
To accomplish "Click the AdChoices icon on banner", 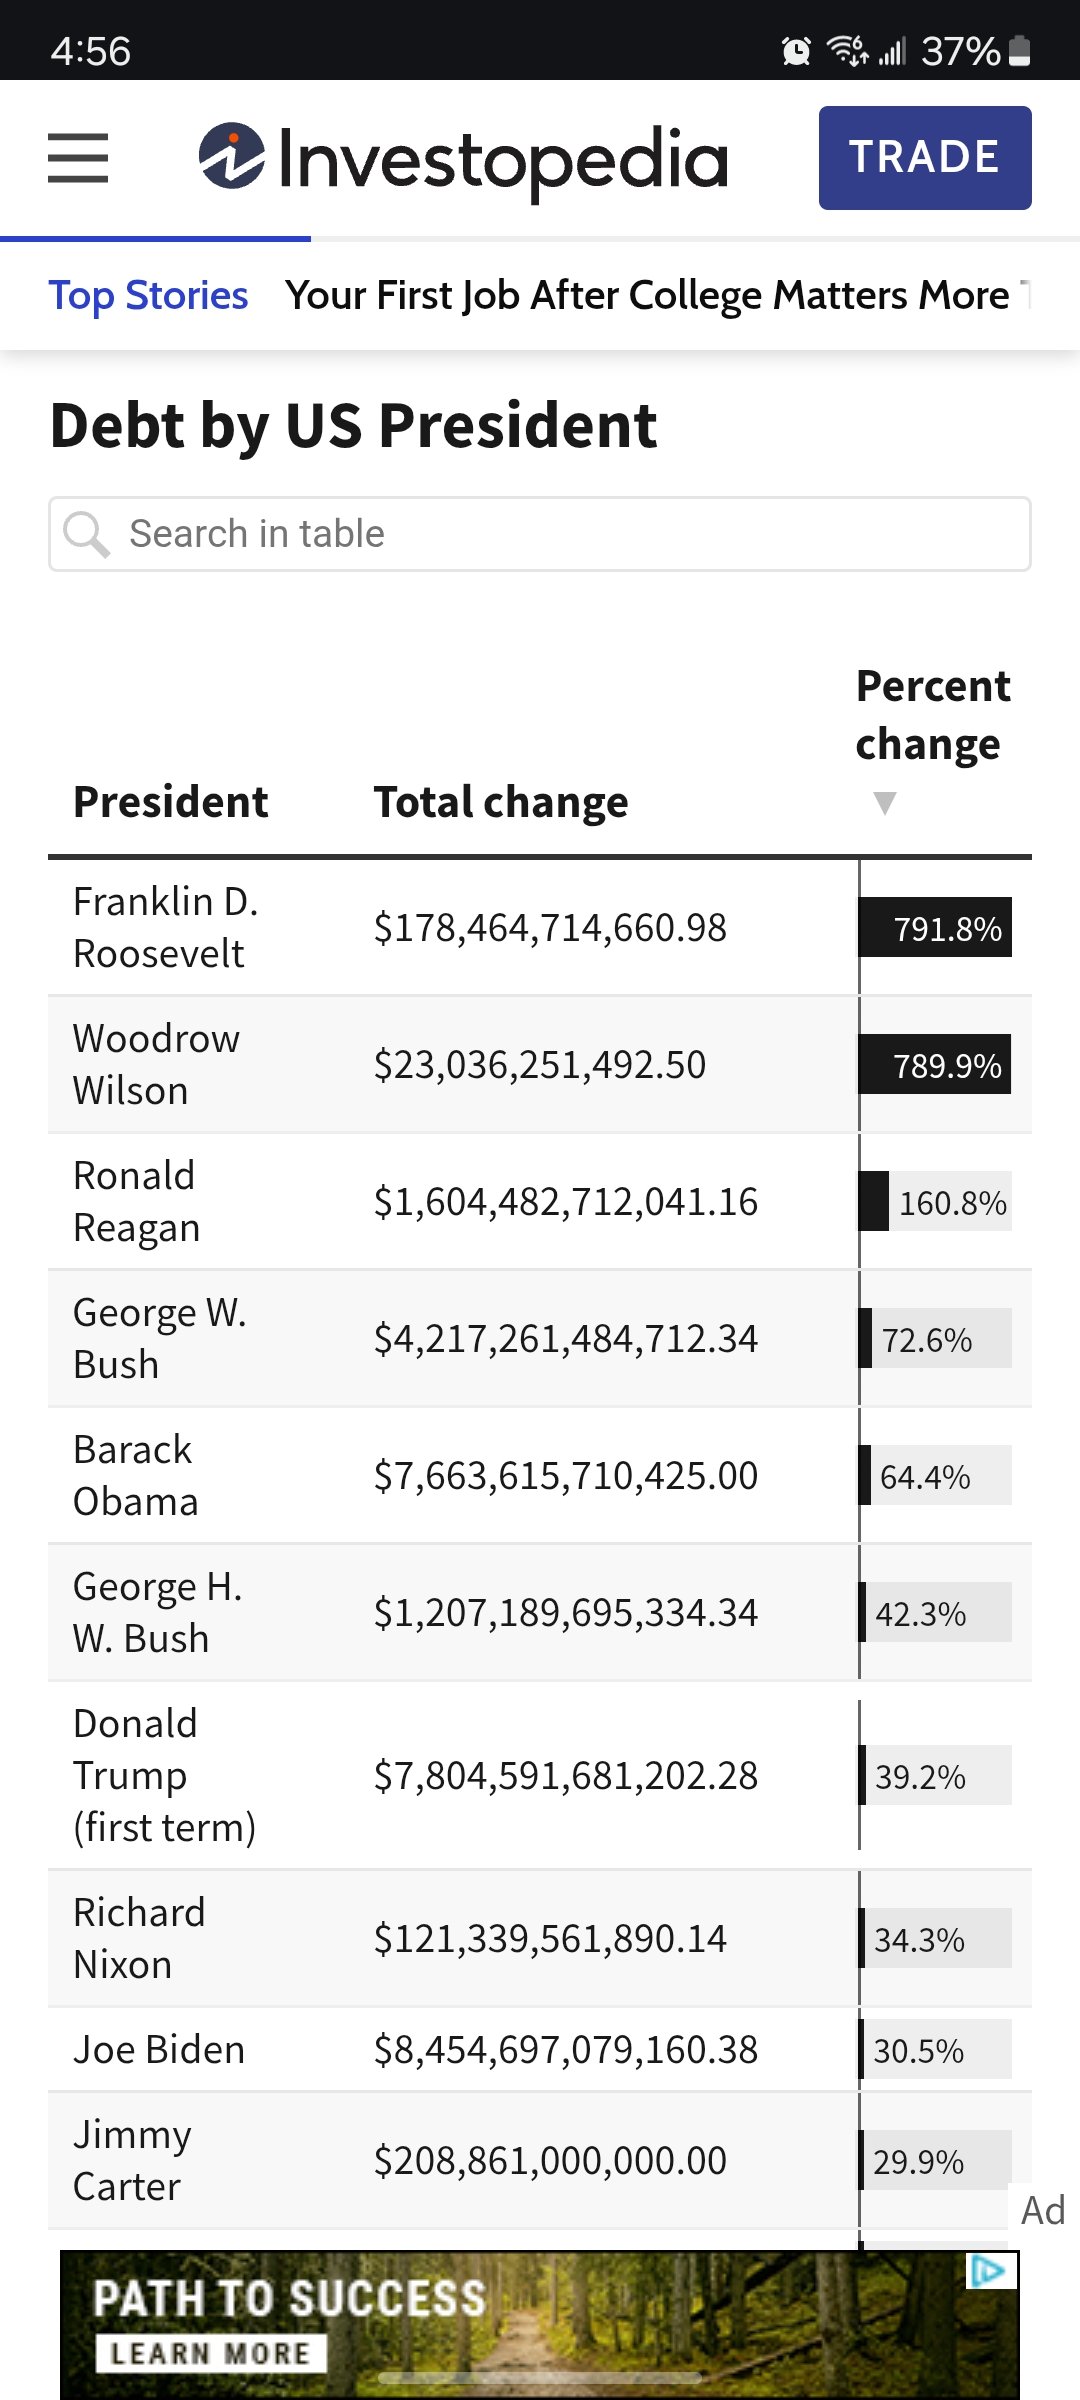I will point(988,2271).
